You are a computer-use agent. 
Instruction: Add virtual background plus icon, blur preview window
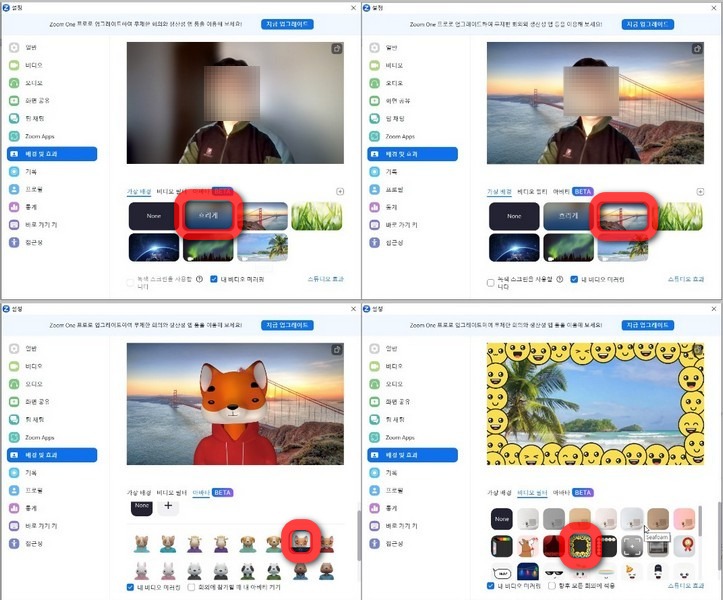(340, 191)
